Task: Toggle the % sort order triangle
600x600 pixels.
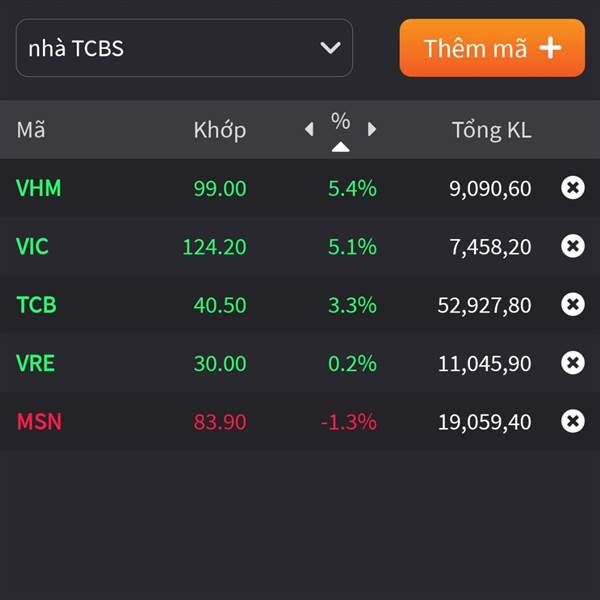Action: coord(341,147)
